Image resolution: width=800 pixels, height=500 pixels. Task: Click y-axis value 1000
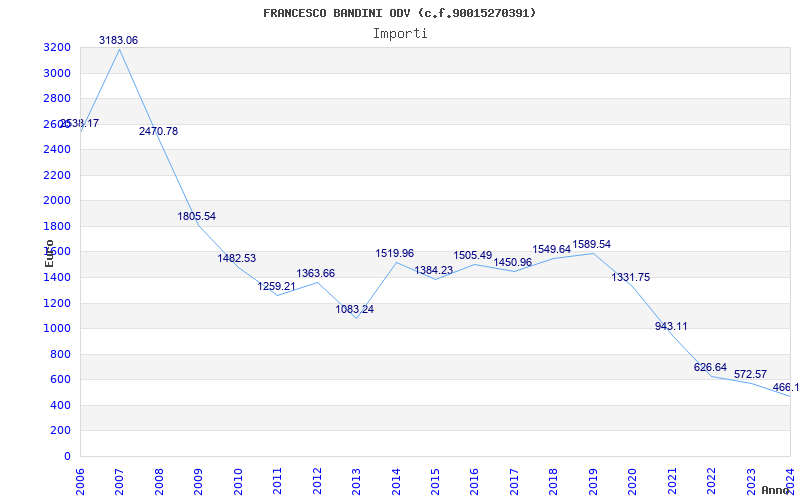(x=57, y=329)
